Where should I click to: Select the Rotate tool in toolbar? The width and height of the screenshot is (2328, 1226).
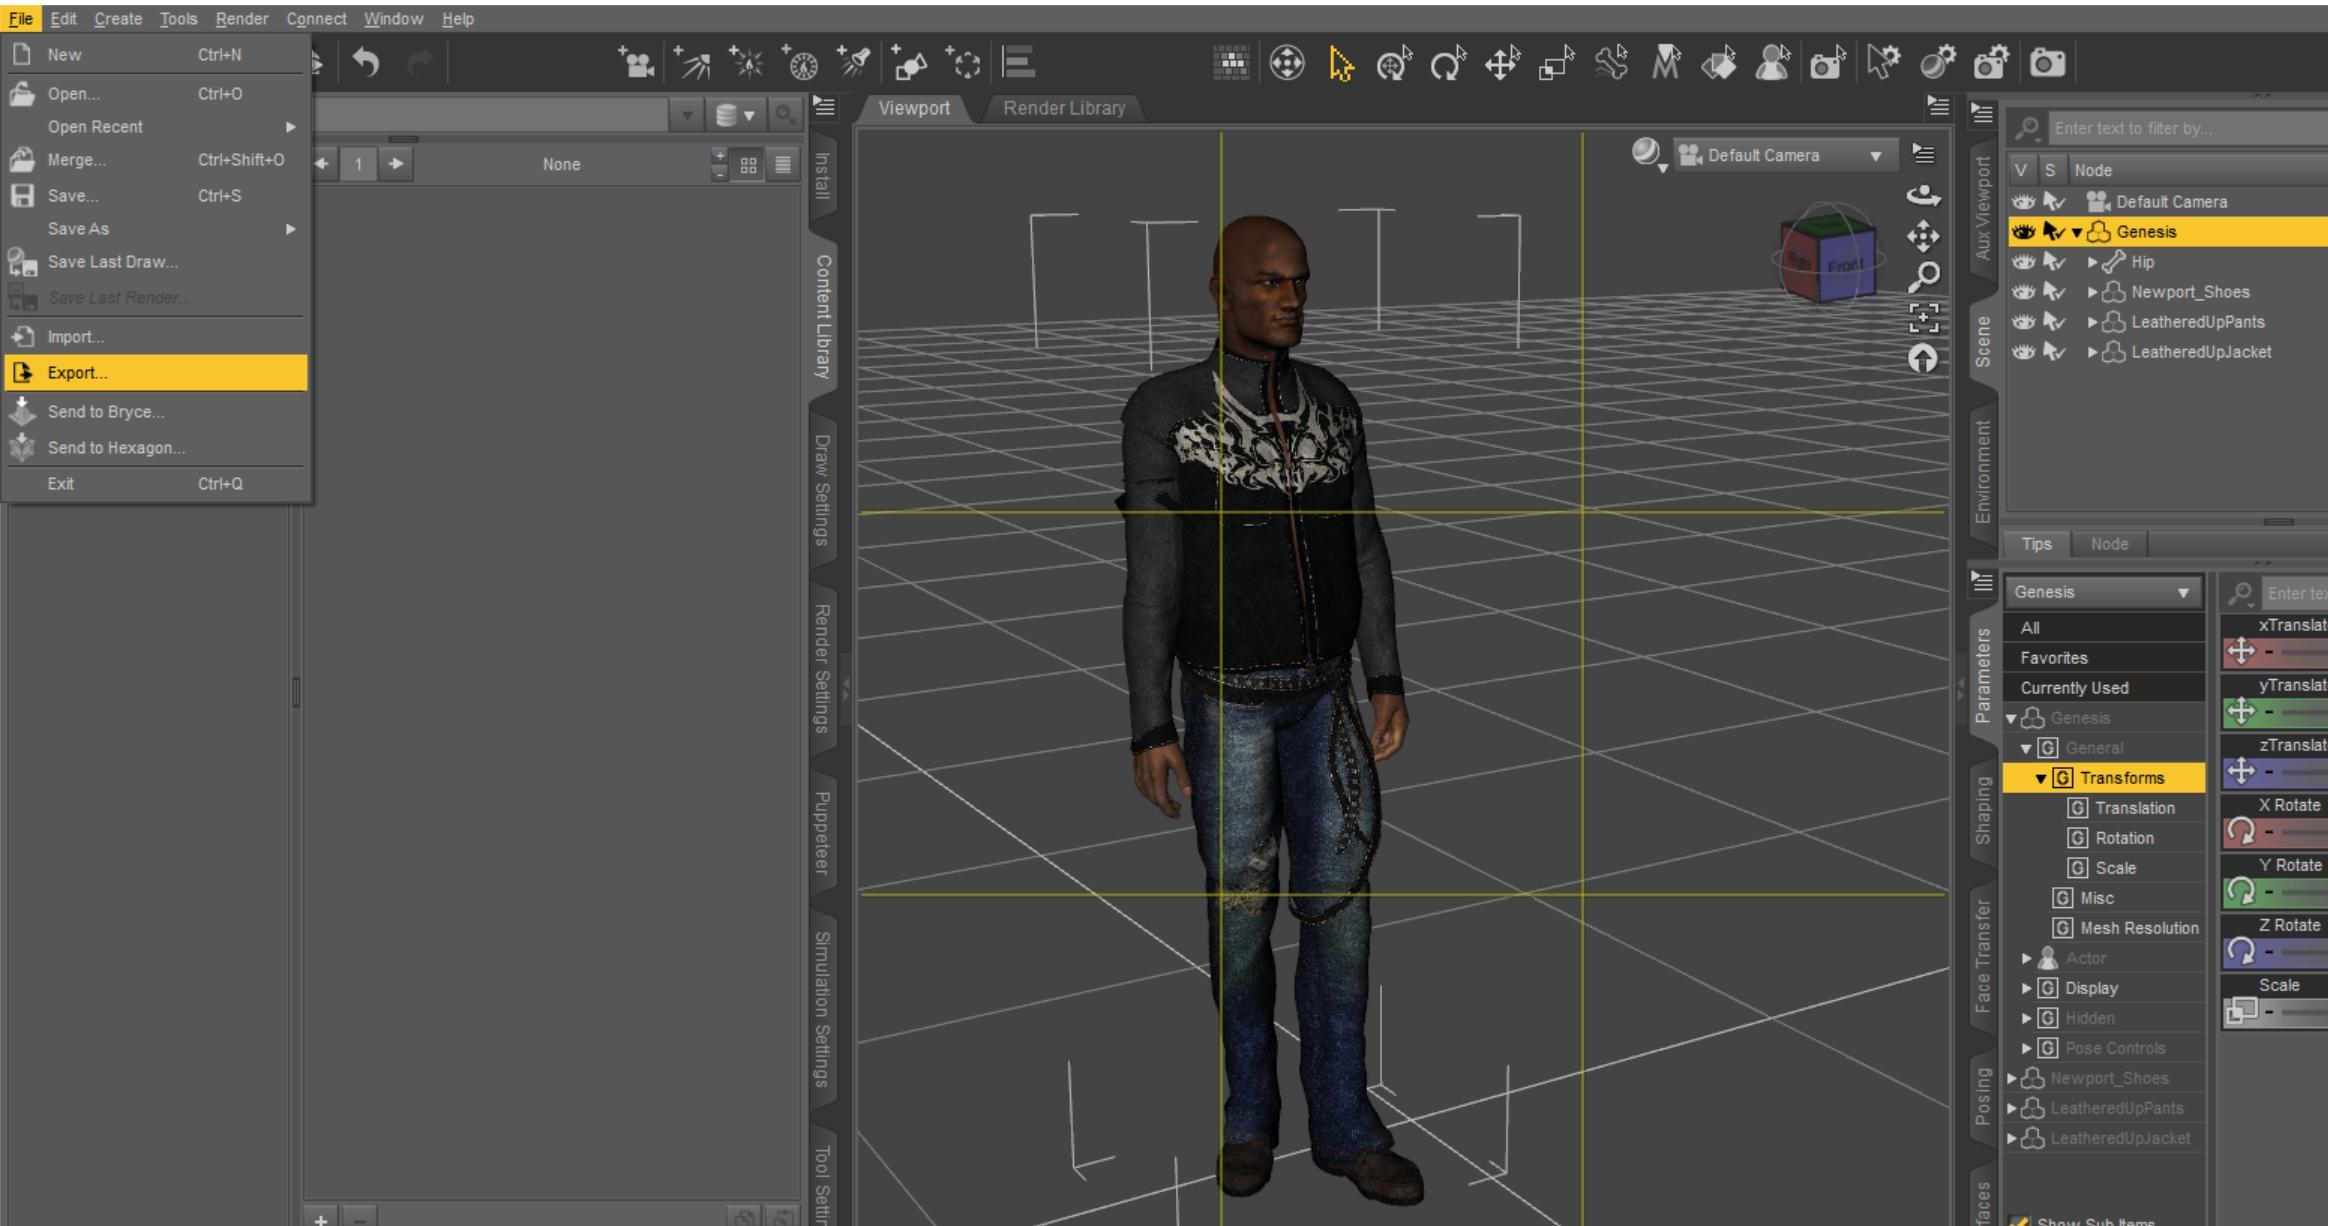pos(1447,64)
